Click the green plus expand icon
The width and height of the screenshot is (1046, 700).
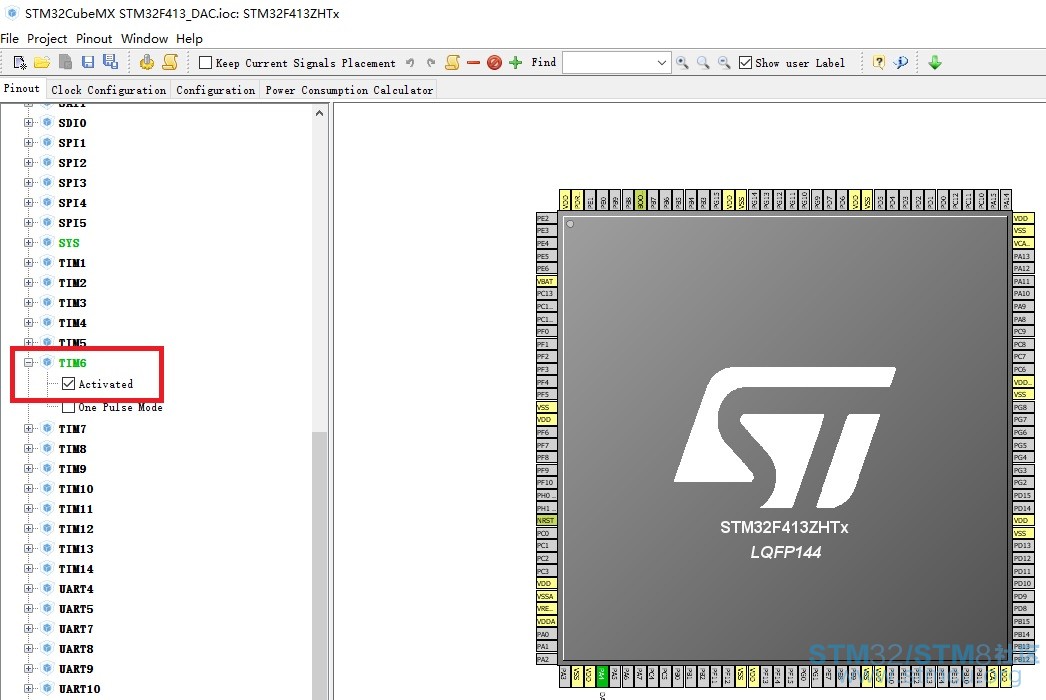516,63
